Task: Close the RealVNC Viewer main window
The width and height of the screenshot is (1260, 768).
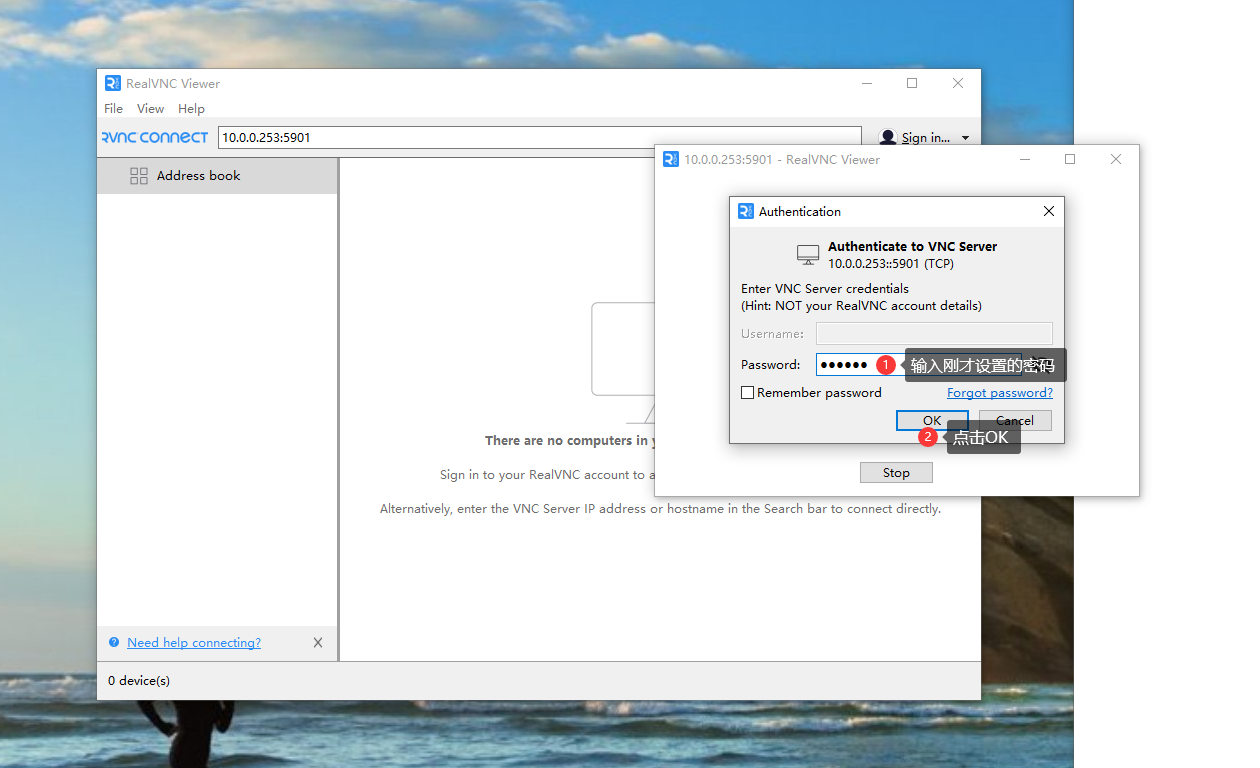Action: 958,83
